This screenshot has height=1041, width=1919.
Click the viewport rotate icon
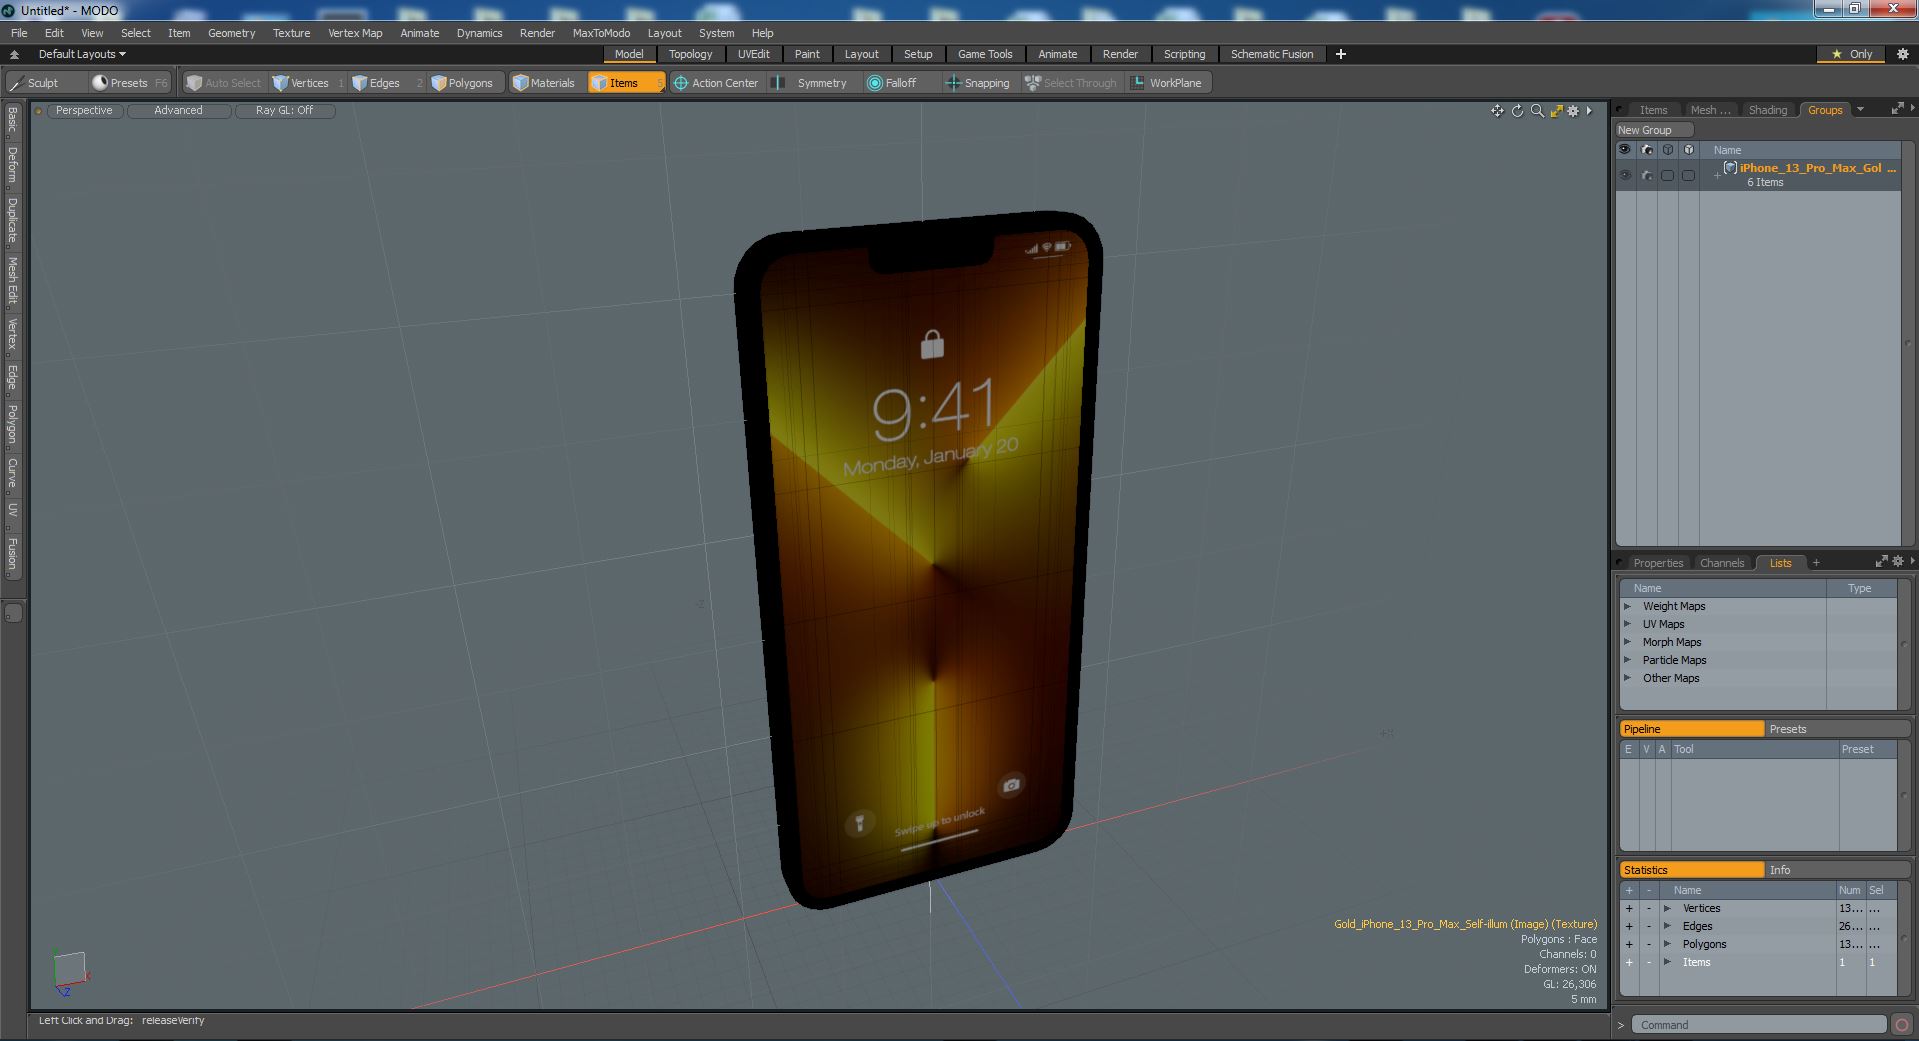click(1517, 111)
